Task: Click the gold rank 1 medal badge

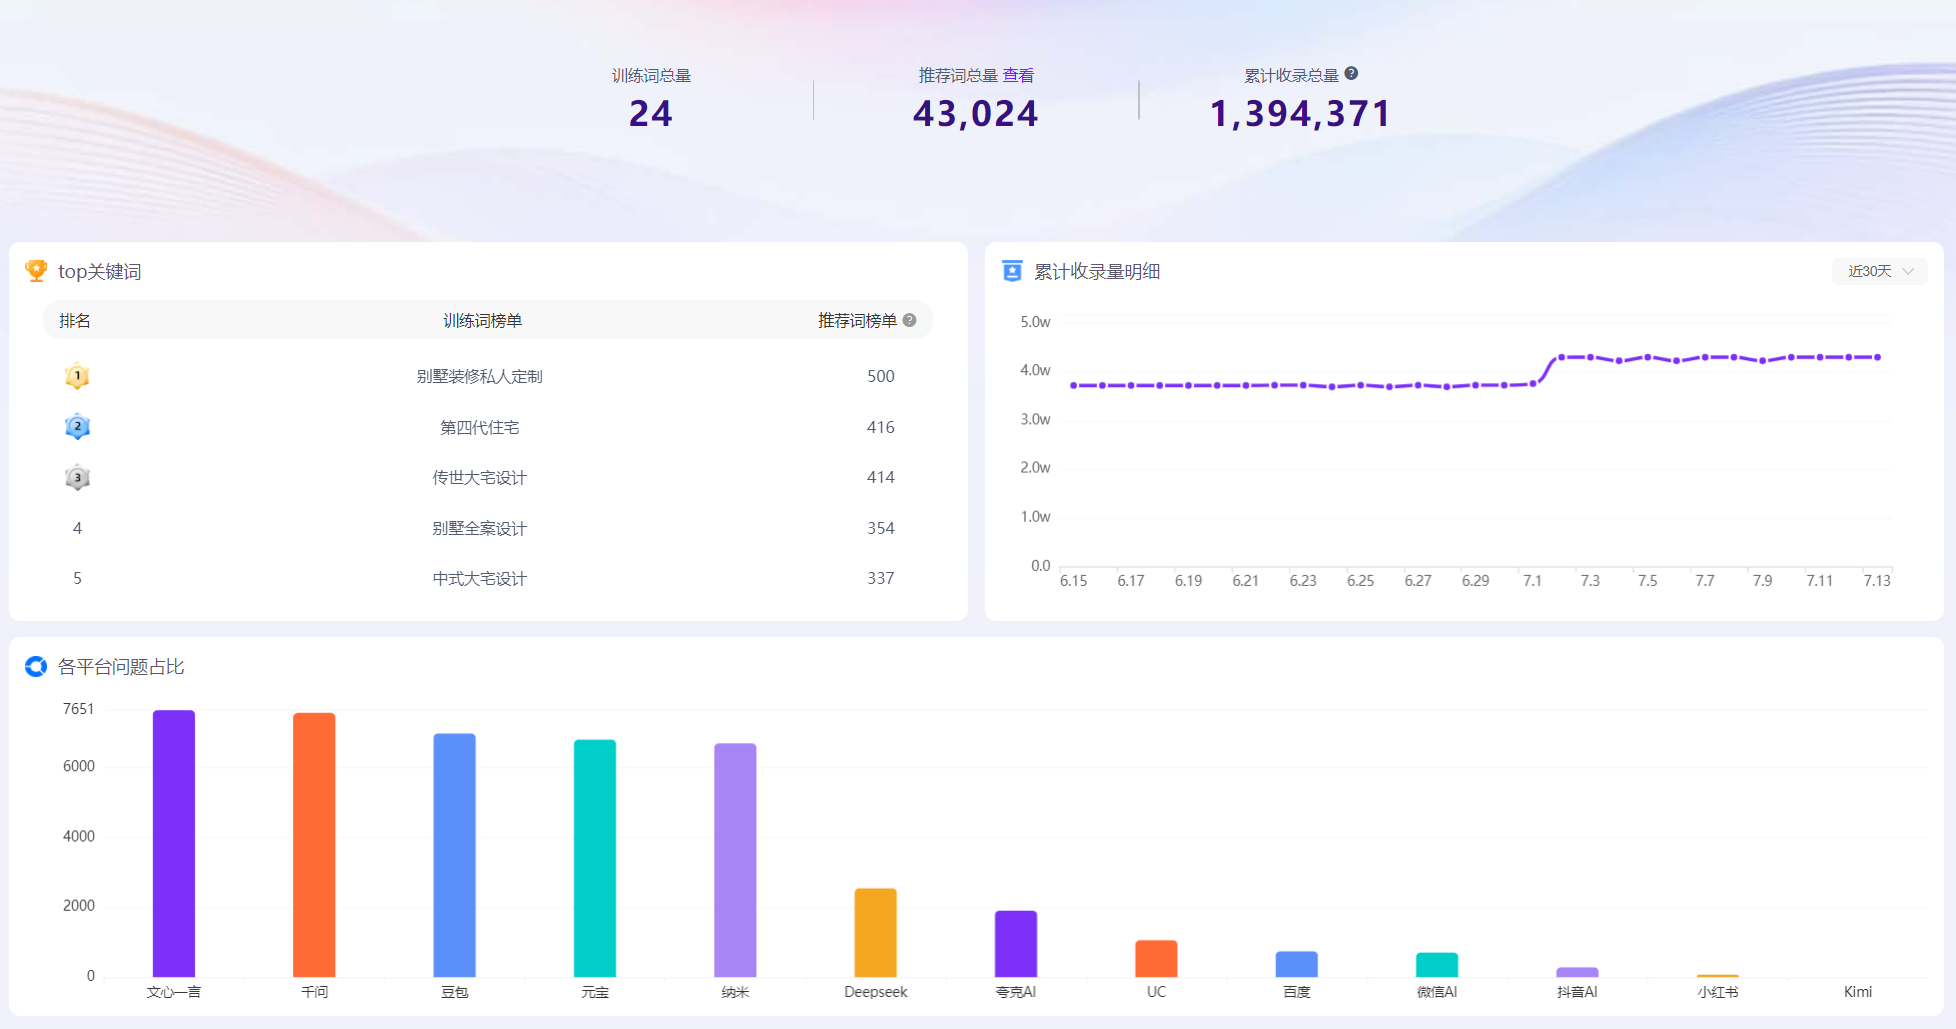Action: [x=77, y=376]
